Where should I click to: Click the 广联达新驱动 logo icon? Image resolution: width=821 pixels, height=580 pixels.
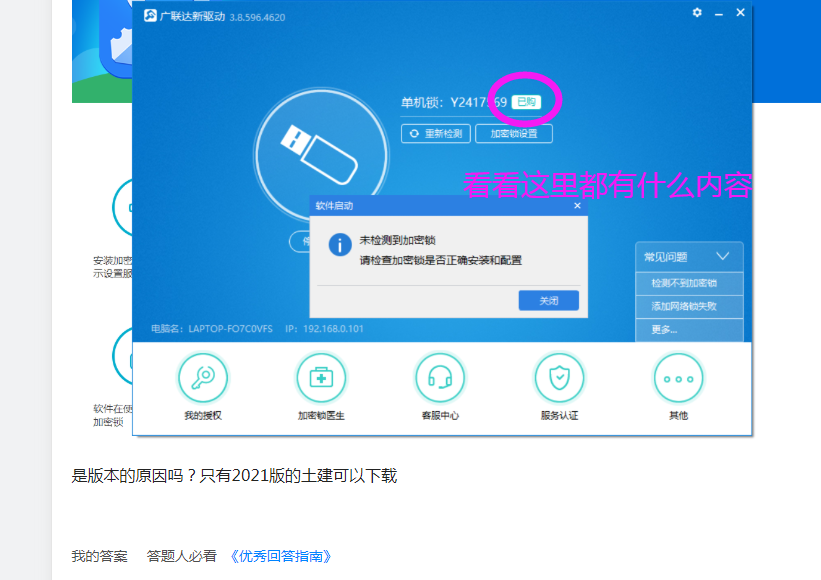[150, 16]
